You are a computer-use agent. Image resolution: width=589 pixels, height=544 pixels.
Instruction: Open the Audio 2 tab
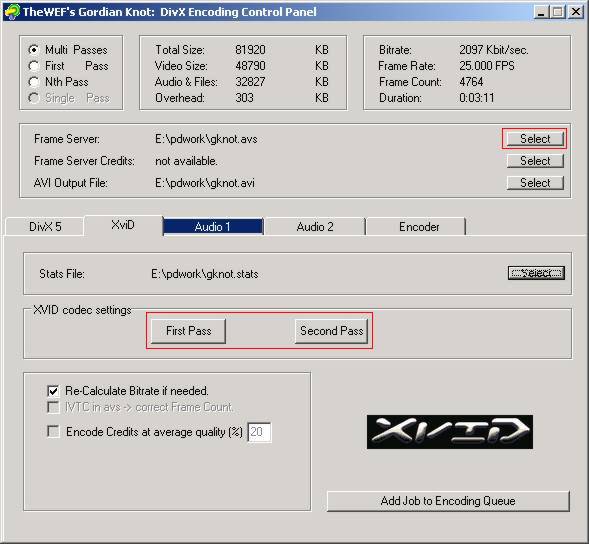click(315, 227)
